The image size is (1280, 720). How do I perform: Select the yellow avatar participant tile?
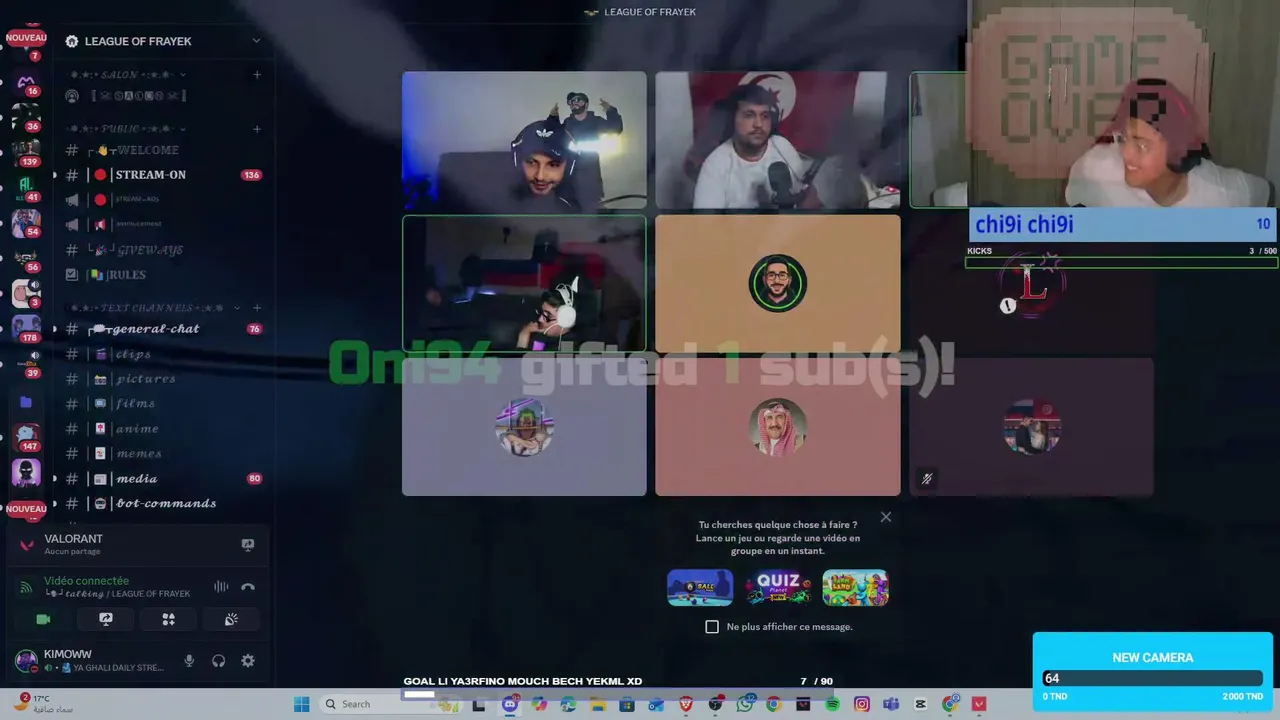(x=778, y=284)
